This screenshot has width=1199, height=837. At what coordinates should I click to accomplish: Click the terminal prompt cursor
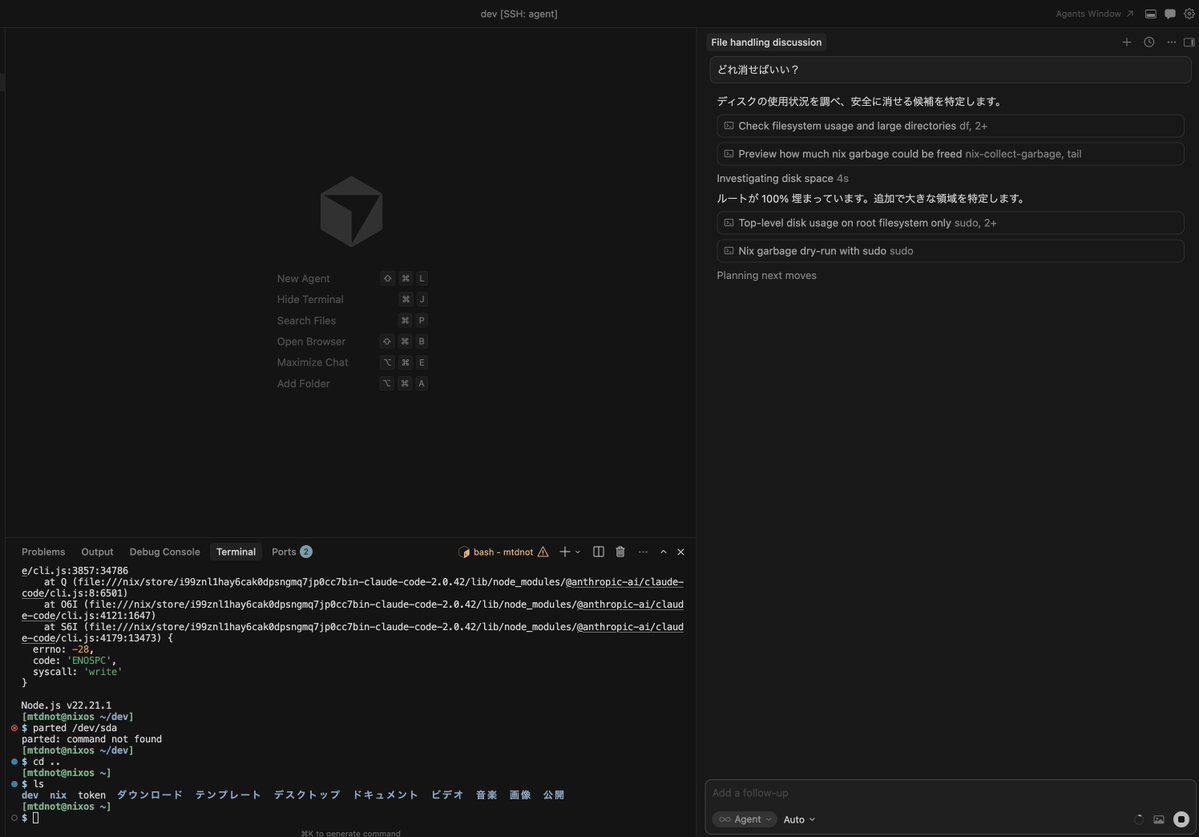pyautogui.click(x=35, y=817)
